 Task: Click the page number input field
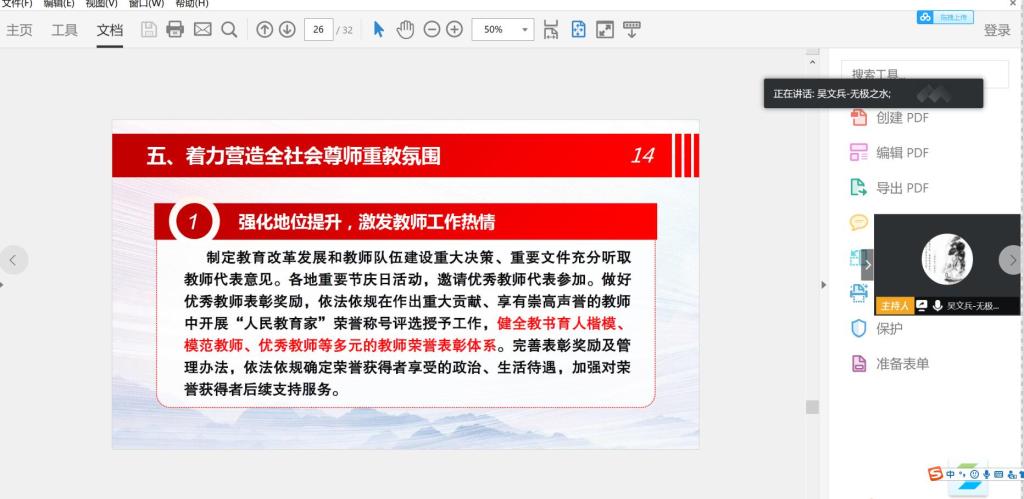tap(318, 30)
